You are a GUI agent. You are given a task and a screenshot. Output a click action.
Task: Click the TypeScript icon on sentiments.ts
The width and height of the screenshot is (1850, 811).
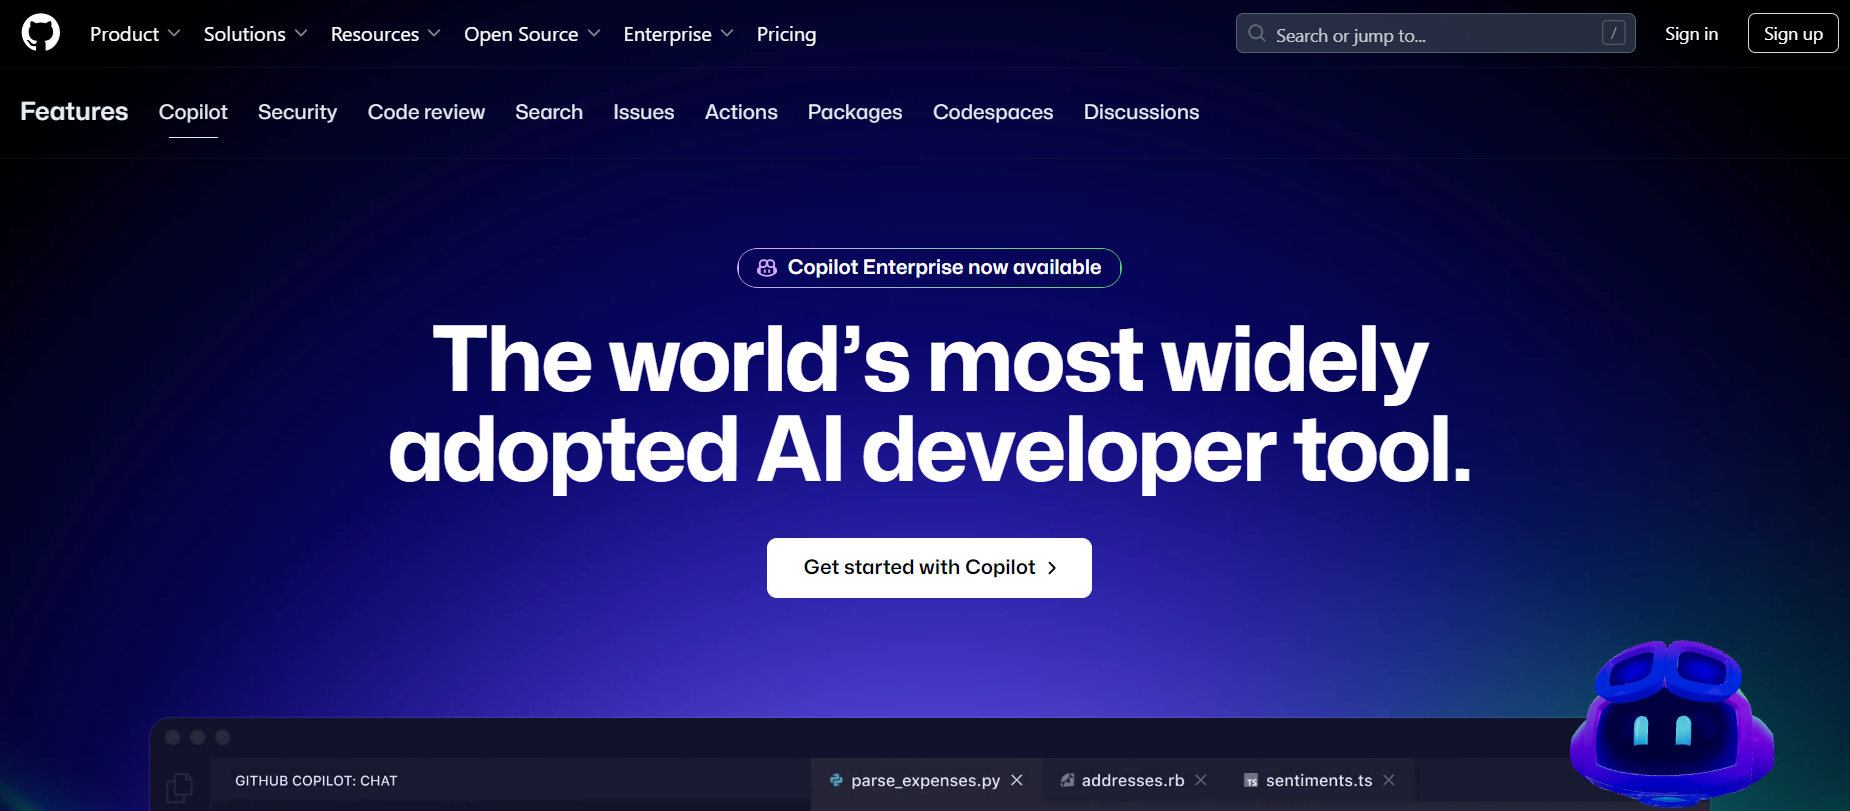coord(1251,781)
